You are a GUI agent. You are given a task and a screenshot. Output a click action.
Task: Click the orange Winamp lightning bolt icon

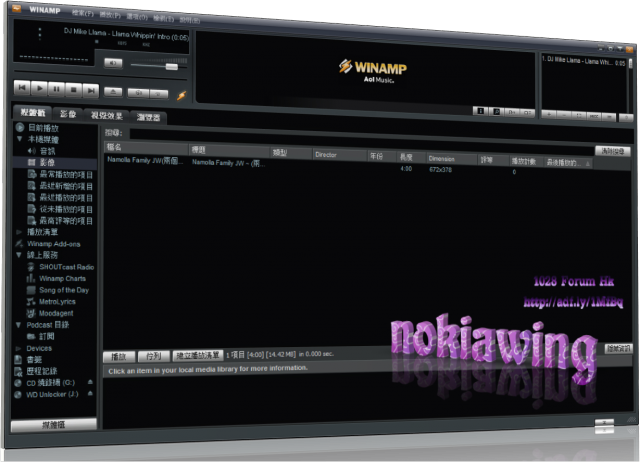(x=181, y=96)
